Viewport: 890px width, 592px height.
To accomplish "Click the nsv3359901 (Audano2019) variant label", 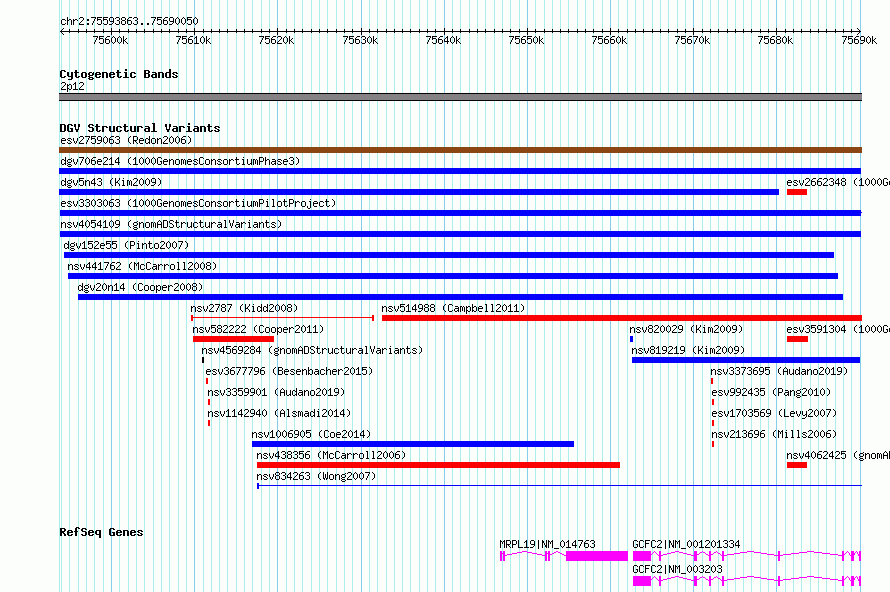I will [276, 392].
